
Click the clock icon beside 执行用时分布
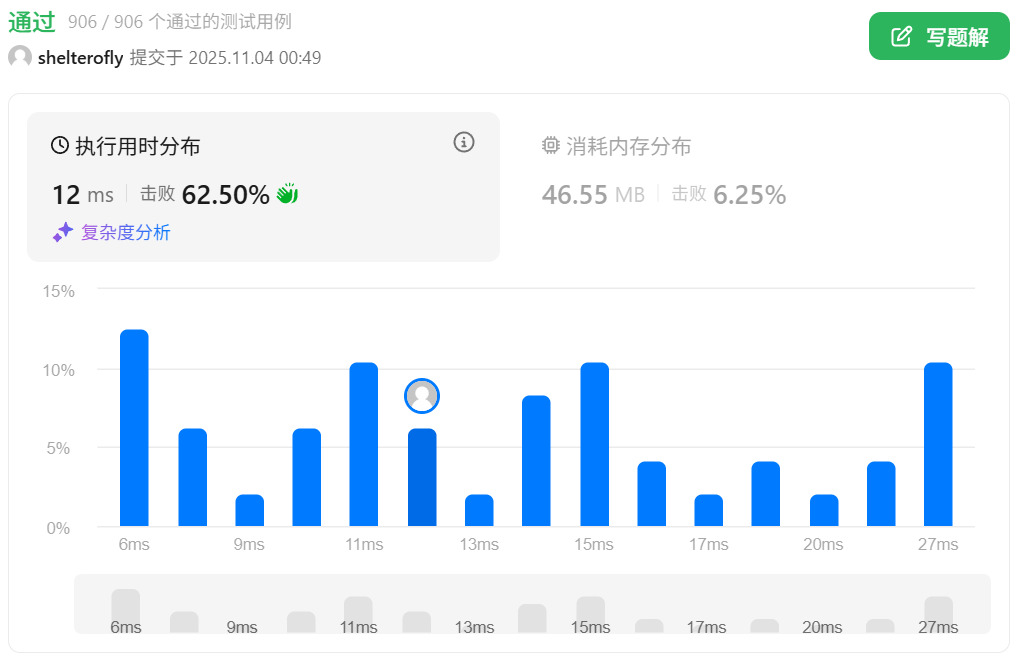(x=60, y=146)
